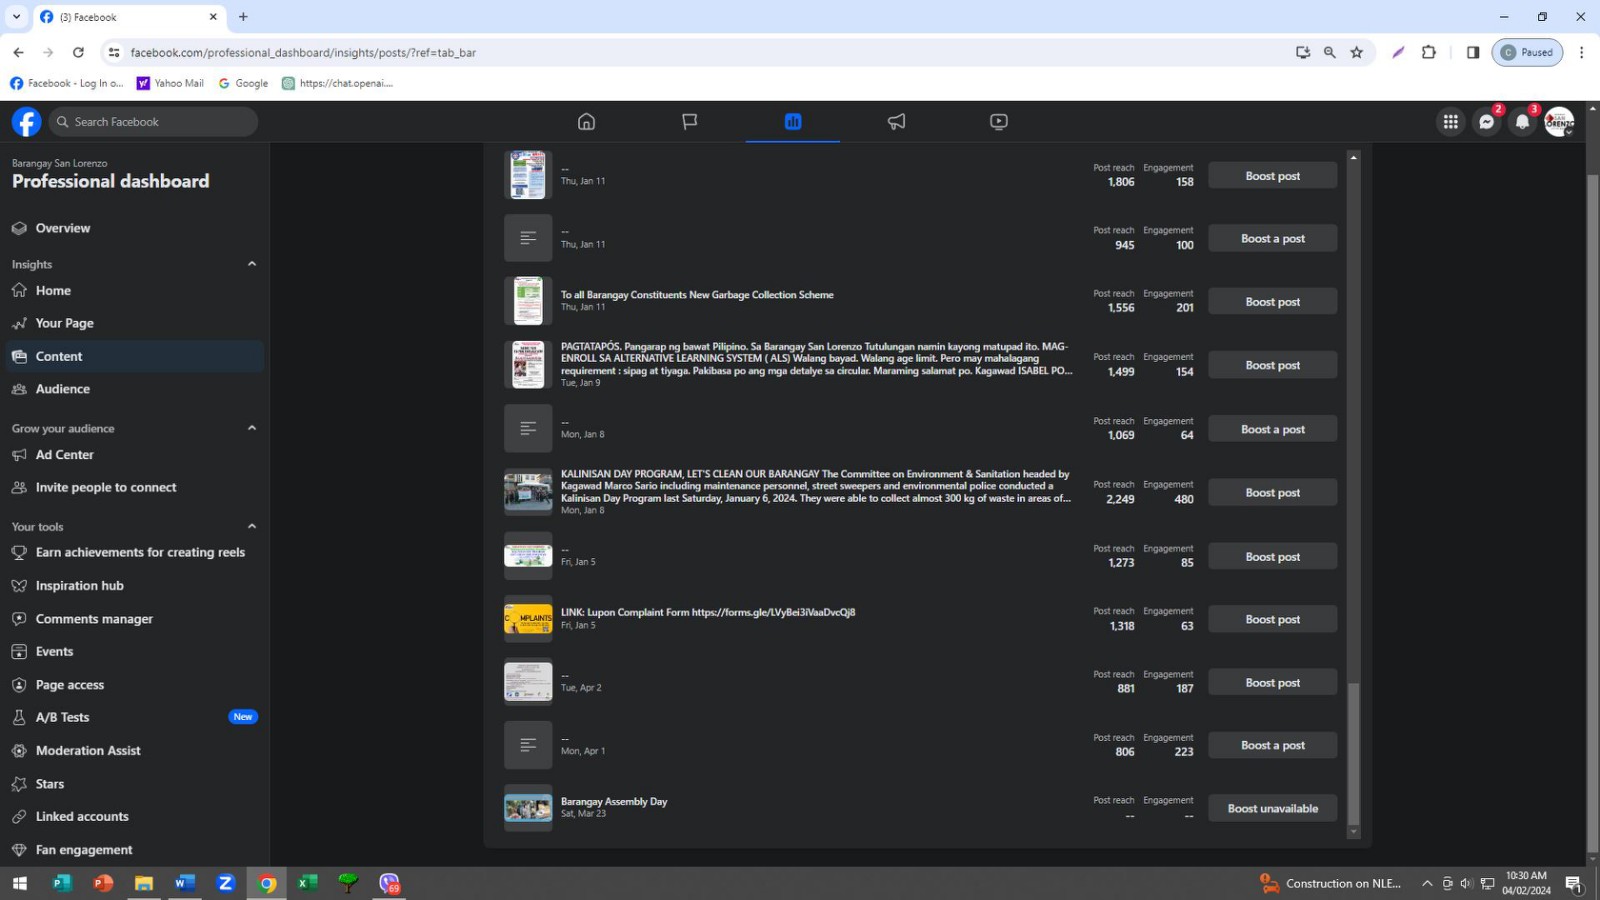The width and height of the screenshot is (1600, 900).
Task: Collapse the Grow your audience section
Action: click(x=252, y=428)
